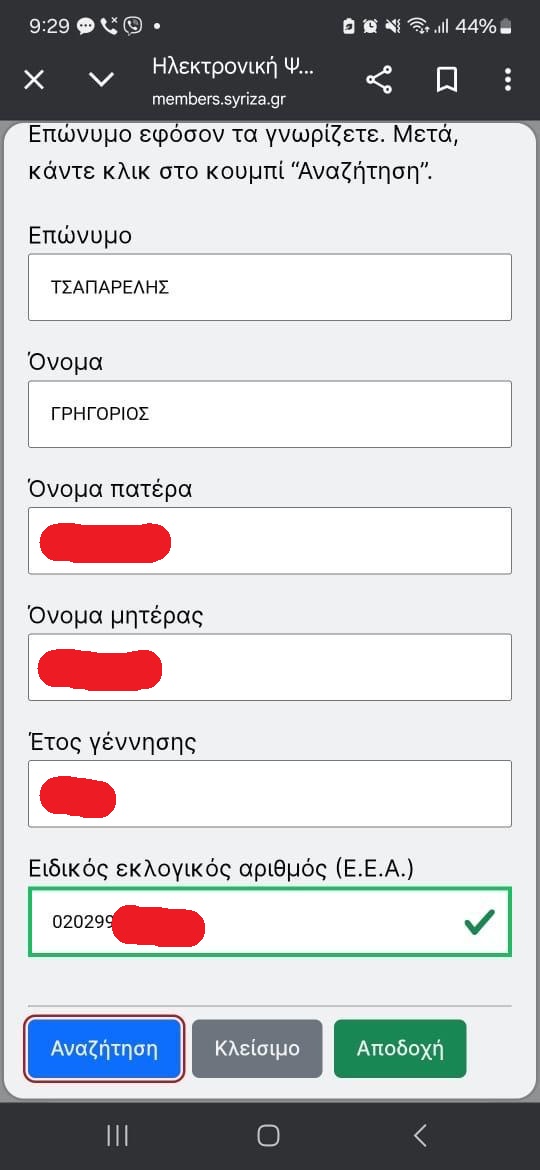Click the grey Κλείσιμο button
The image size is (540, 1170).
pyautogui.click(x=257, y=1048)
